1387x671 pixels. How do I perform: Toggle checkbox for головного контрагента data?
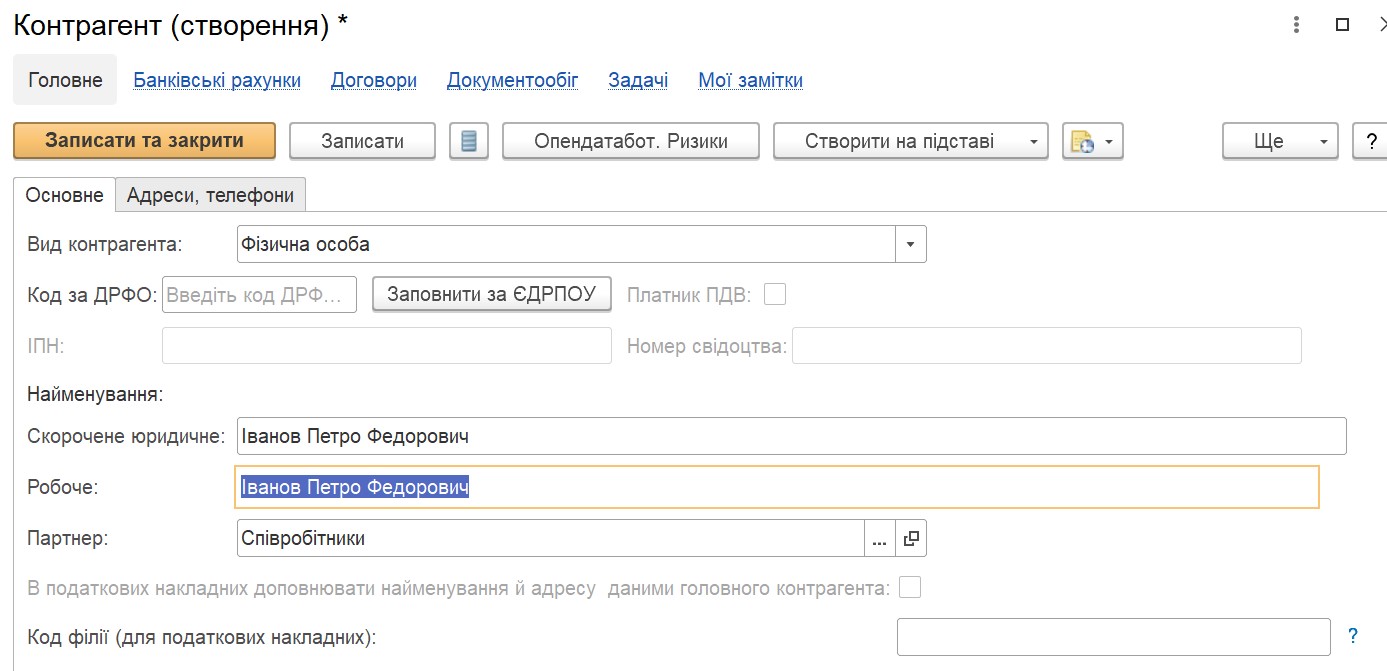pos(909,588)
